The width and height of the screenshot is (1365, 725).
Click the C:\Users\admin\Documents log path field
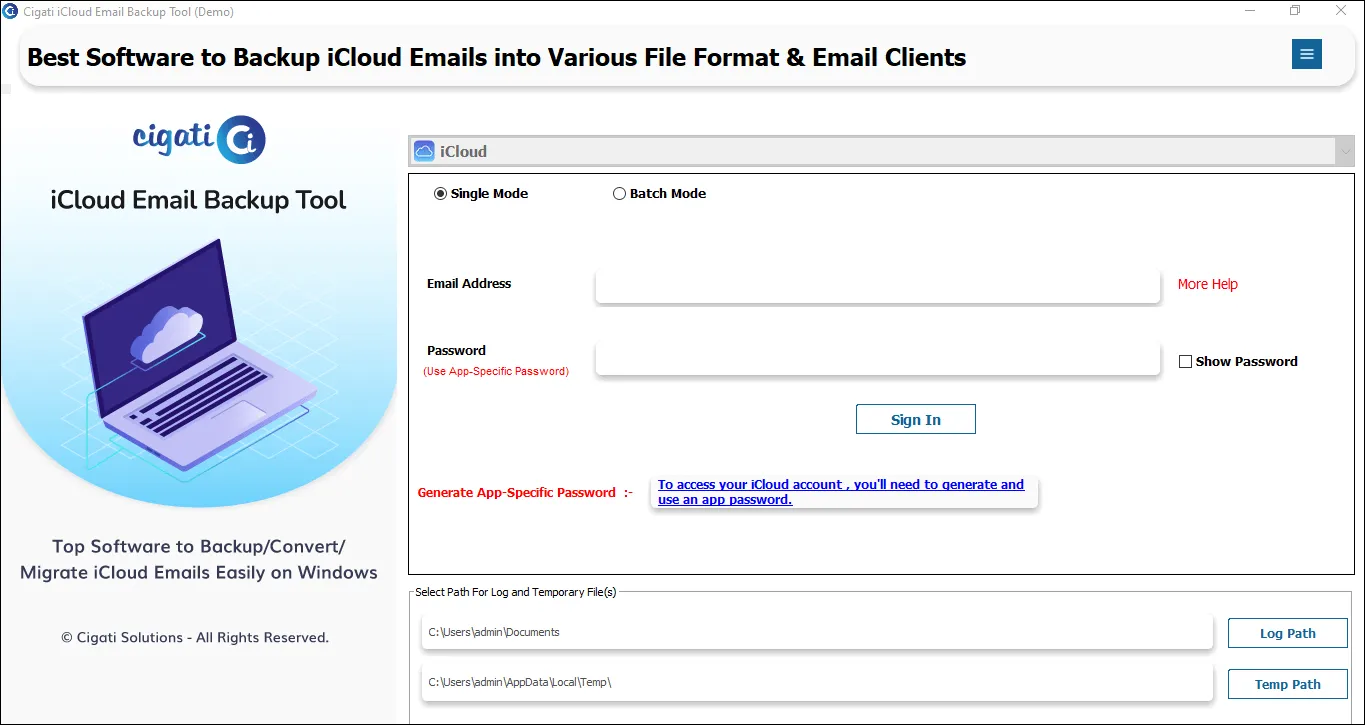coord(817,632)
